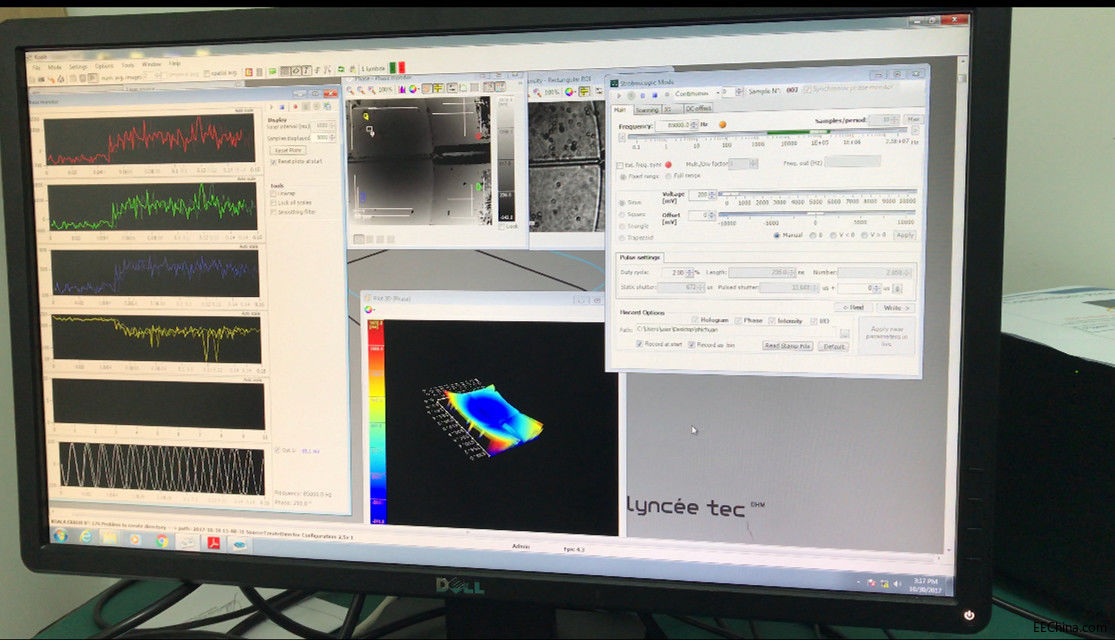
Task: Click the red record icon in Phase Monitor toolbar
Action: click(x=294, y=107)
